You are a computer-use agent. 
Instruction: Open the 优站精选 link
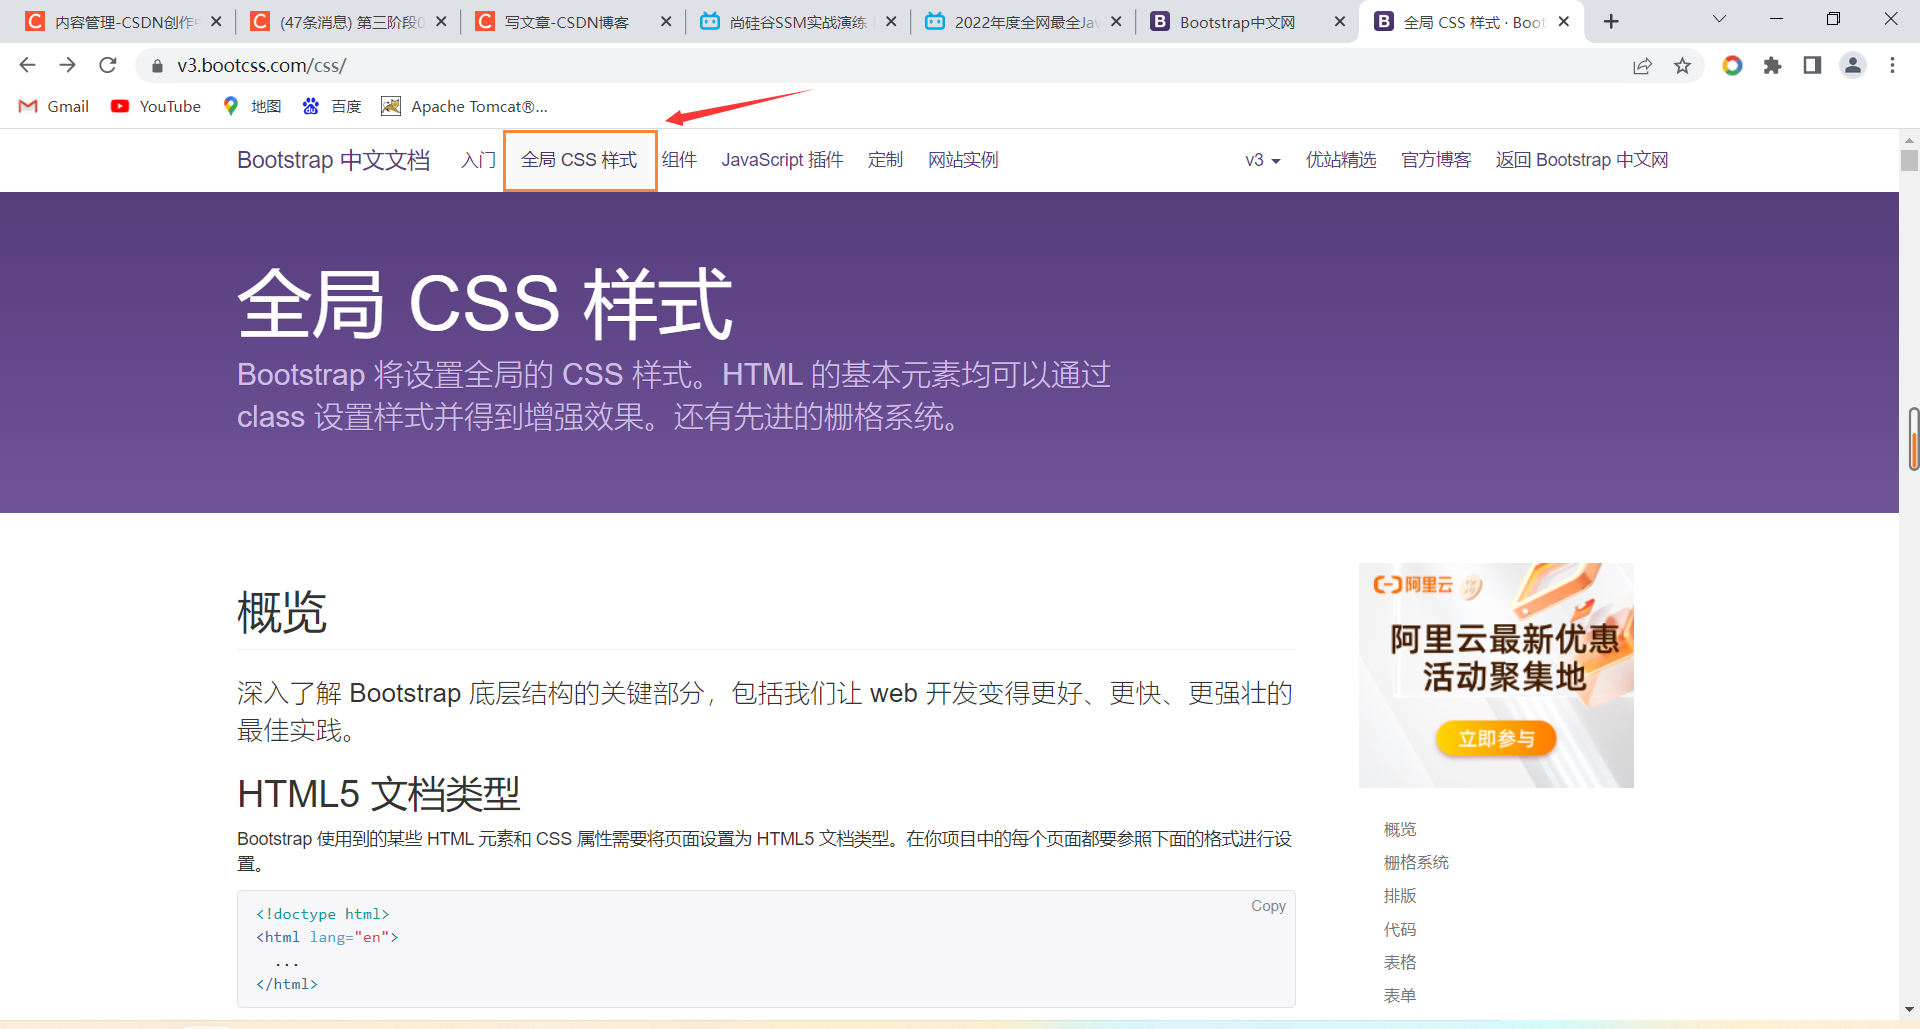tap(1341, 160)
